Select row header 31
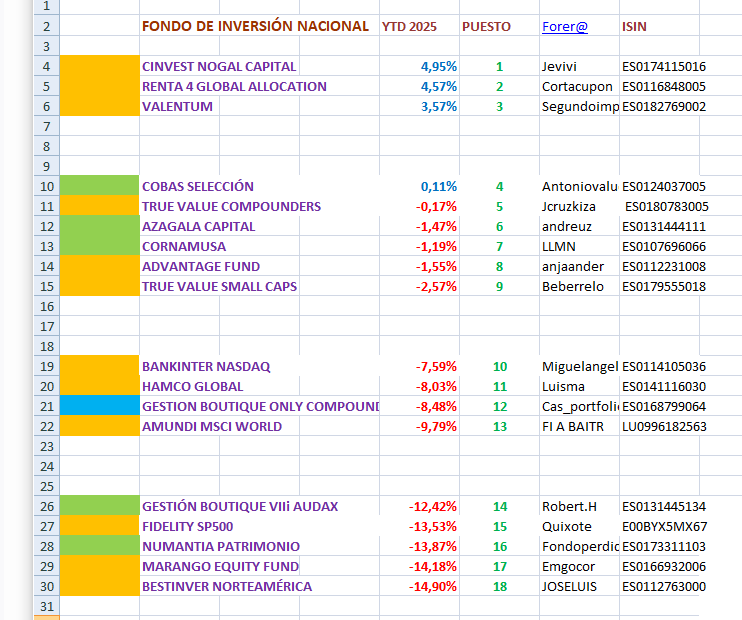742x620 pixels. click(x=46, y=606)
